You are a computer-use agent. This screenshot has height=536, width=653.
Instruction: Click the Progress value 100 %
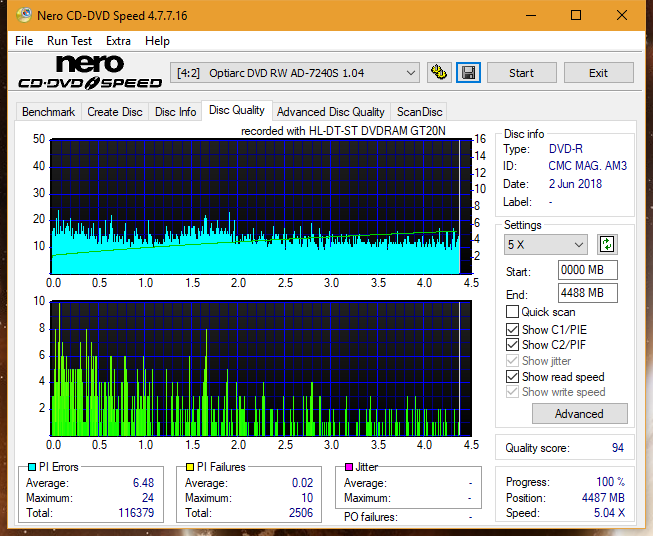[x=611, y=482]
